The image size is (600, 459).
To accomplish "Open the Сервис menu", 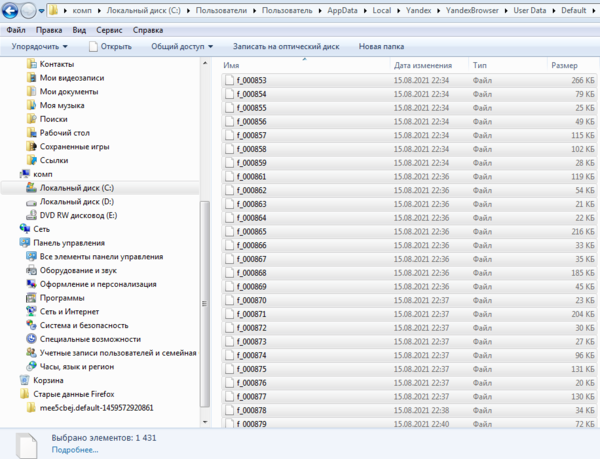I will tap(109, 30).
